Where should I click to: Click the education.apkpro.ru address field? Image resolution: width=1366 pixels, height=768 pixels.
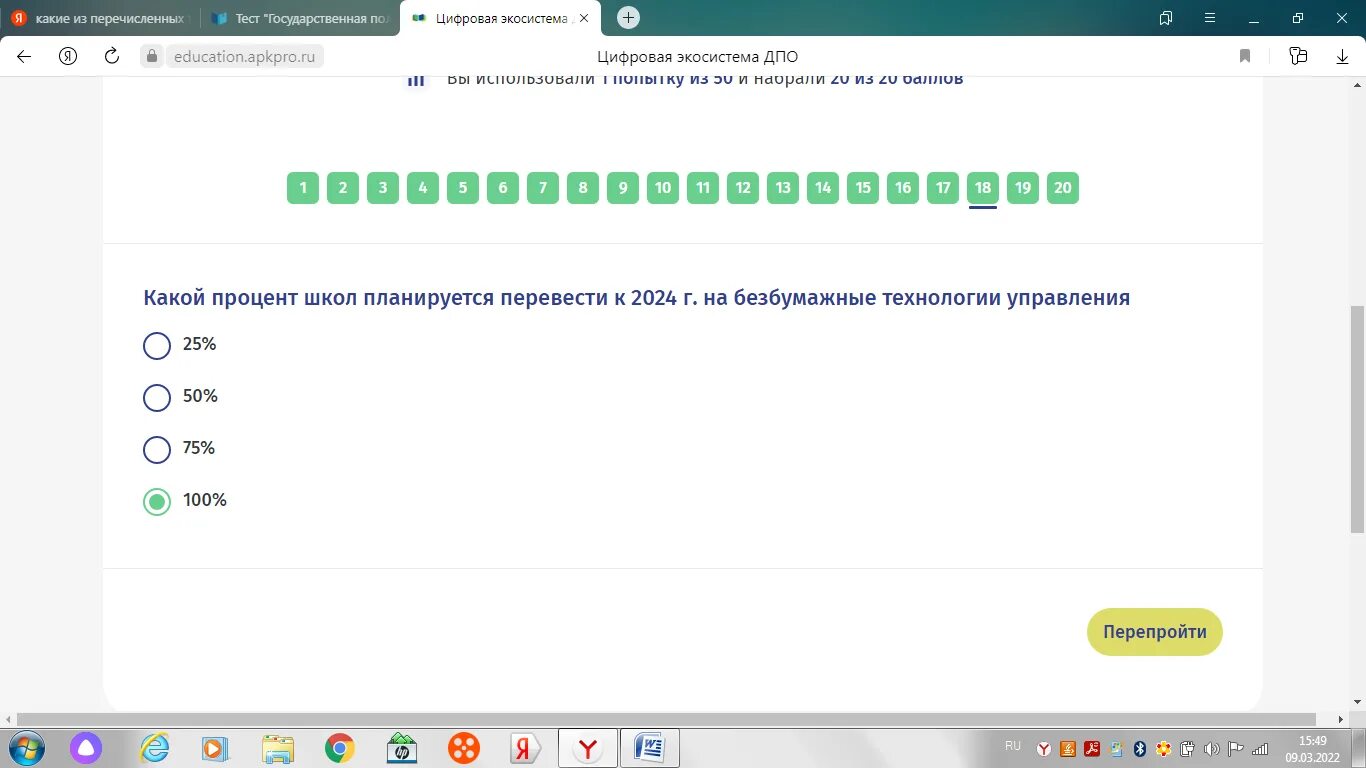click(244, 56)
